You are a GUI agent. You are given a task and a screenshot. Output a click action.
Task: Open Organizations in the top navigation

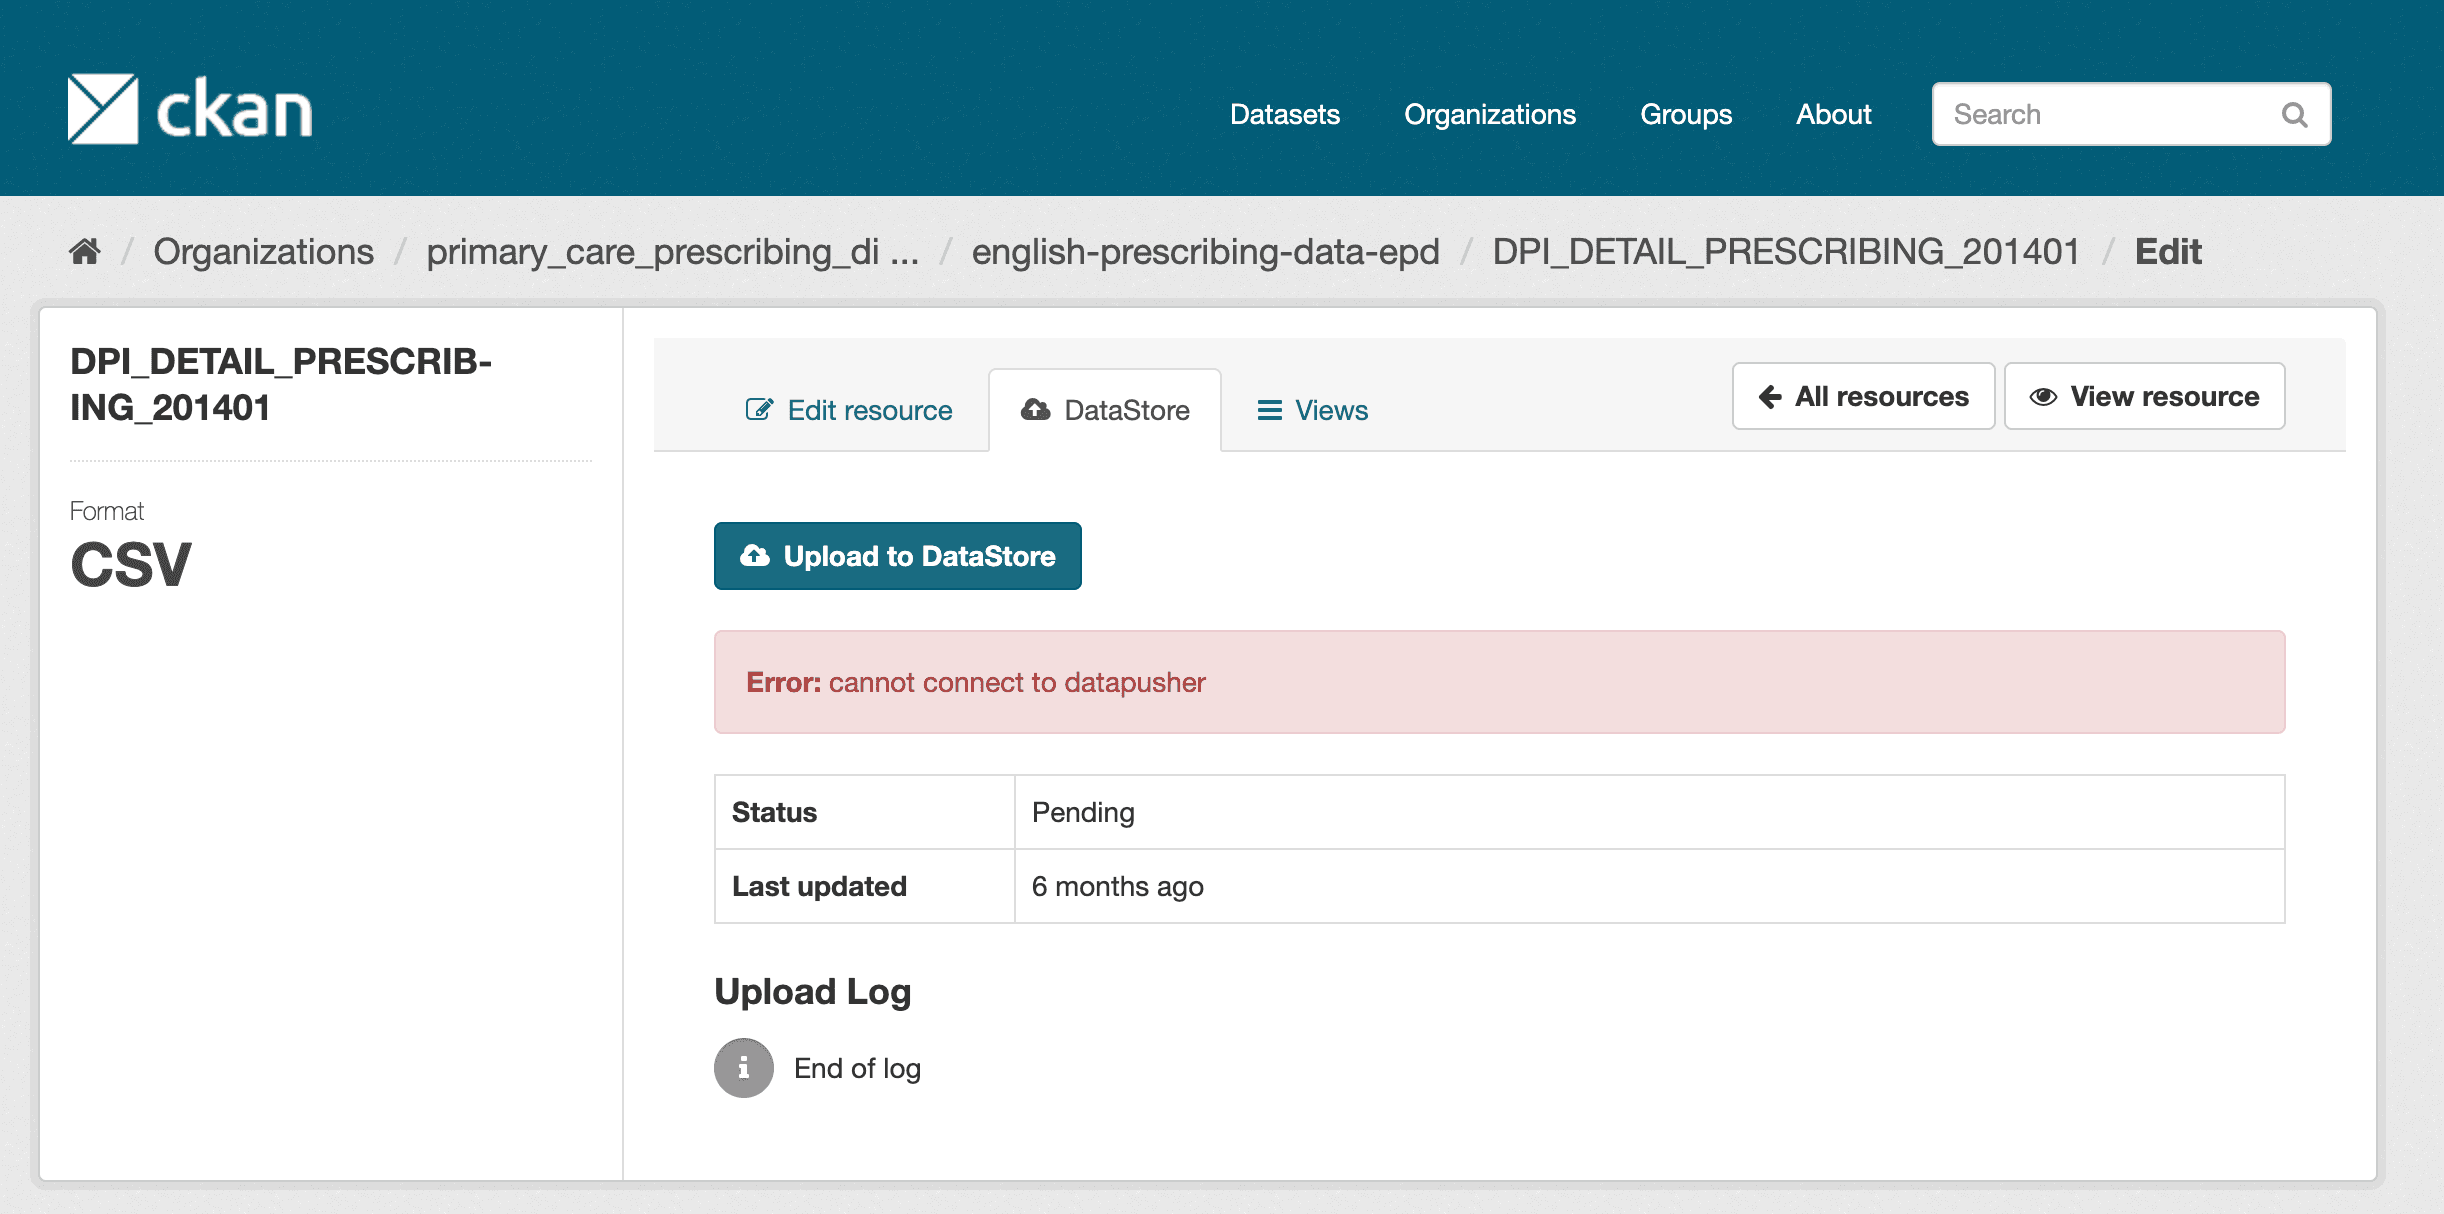pyautogui.click(x=1489, y=115)
